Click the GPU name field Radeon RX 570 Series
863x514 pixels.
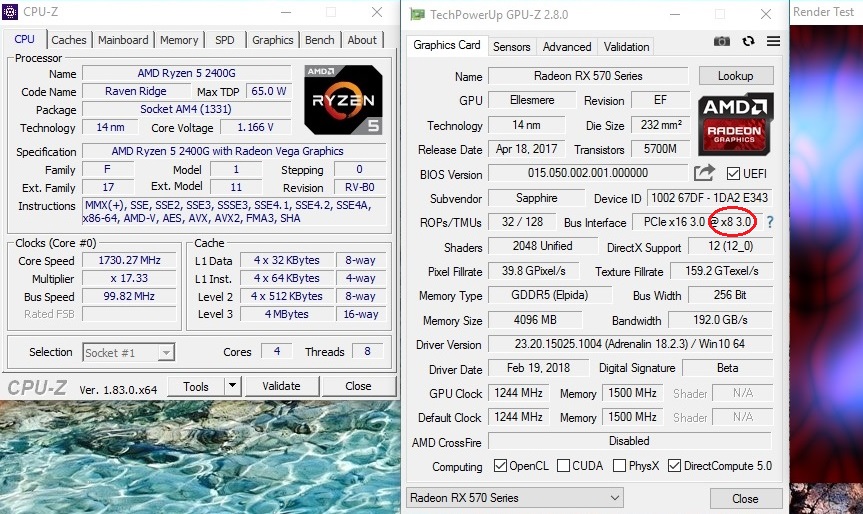coord(588,76)
